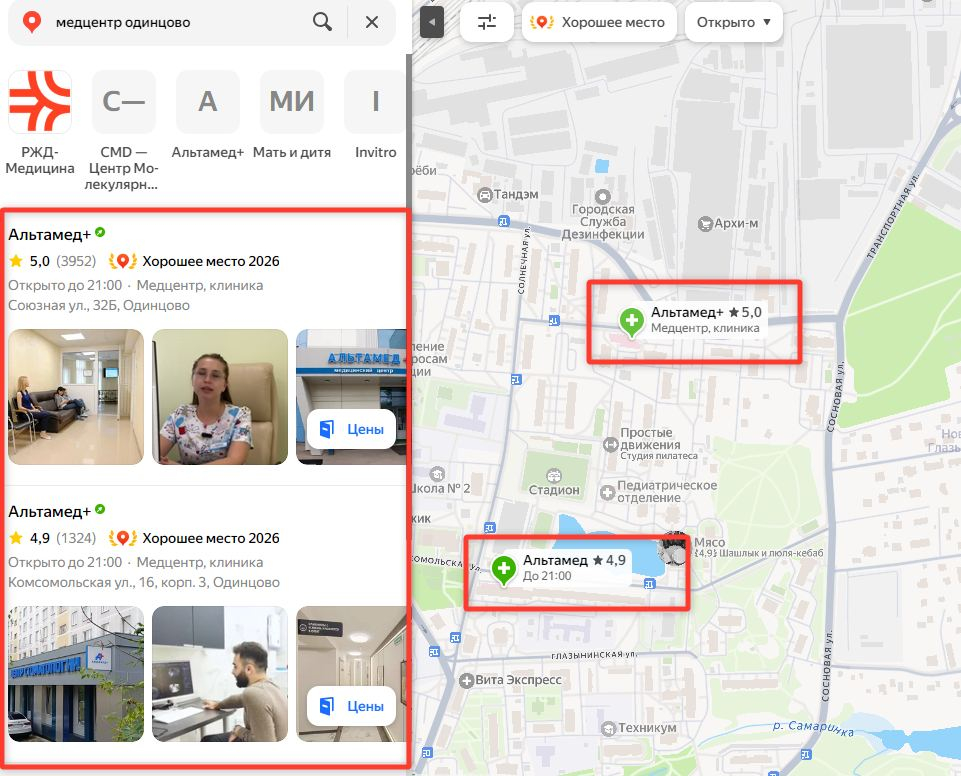Click verified badge of first Альтамед+ listing

click(101, 232)
